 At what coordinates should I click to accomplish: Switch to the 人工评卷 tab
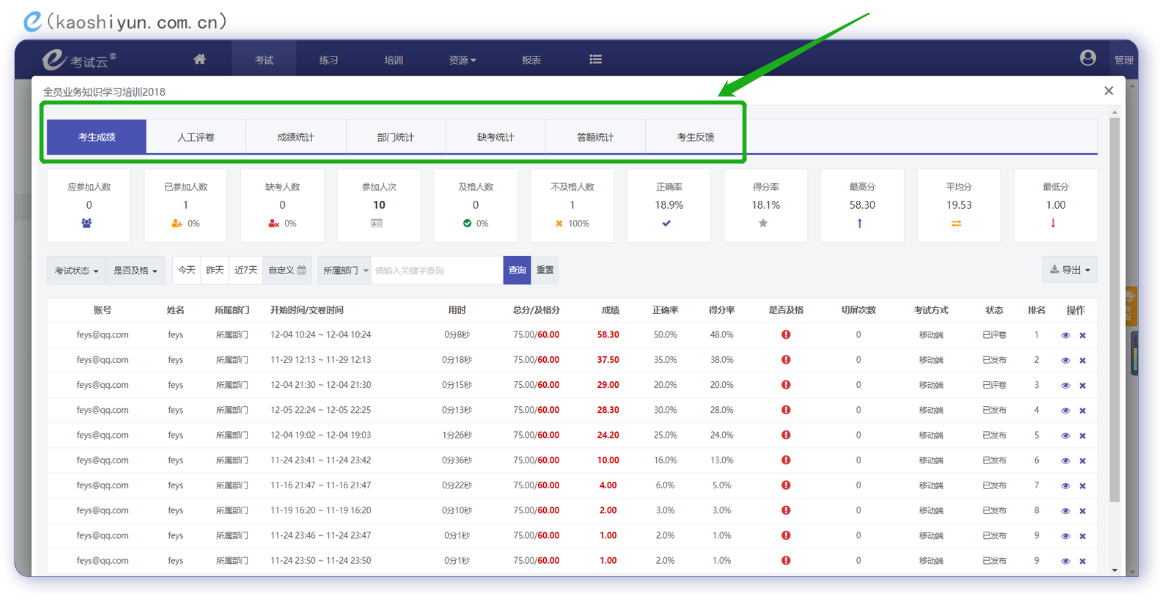pos(196,137)
